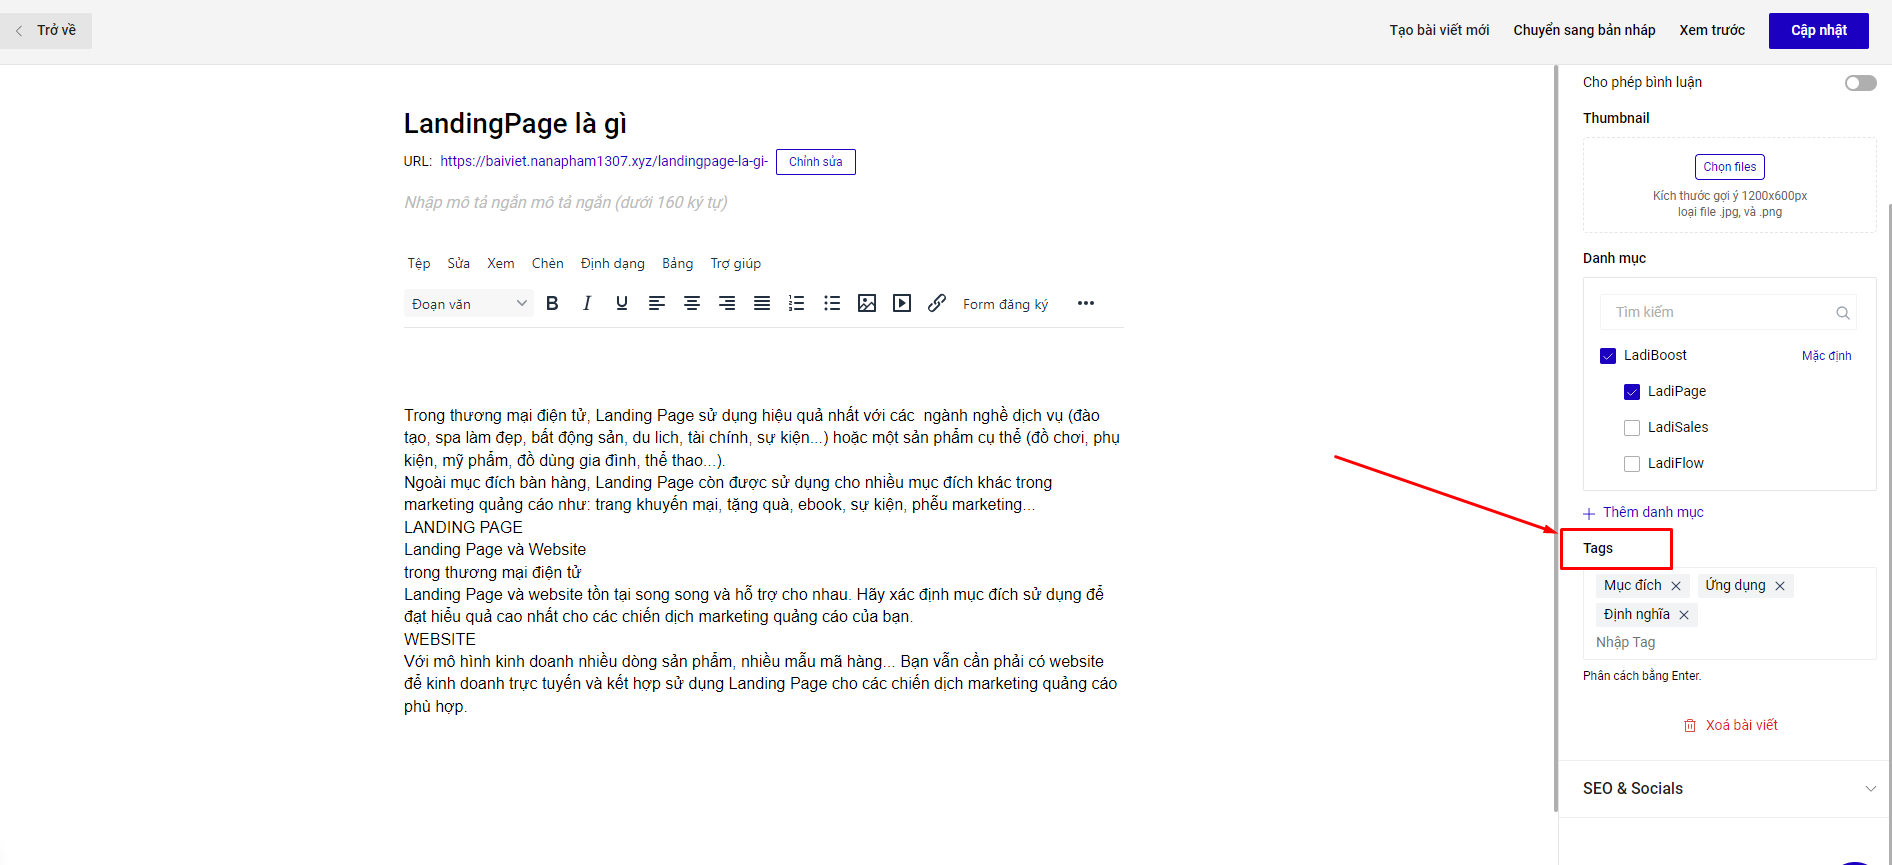Toggle bold formatting in editor toolbar

tap(552, 304)
